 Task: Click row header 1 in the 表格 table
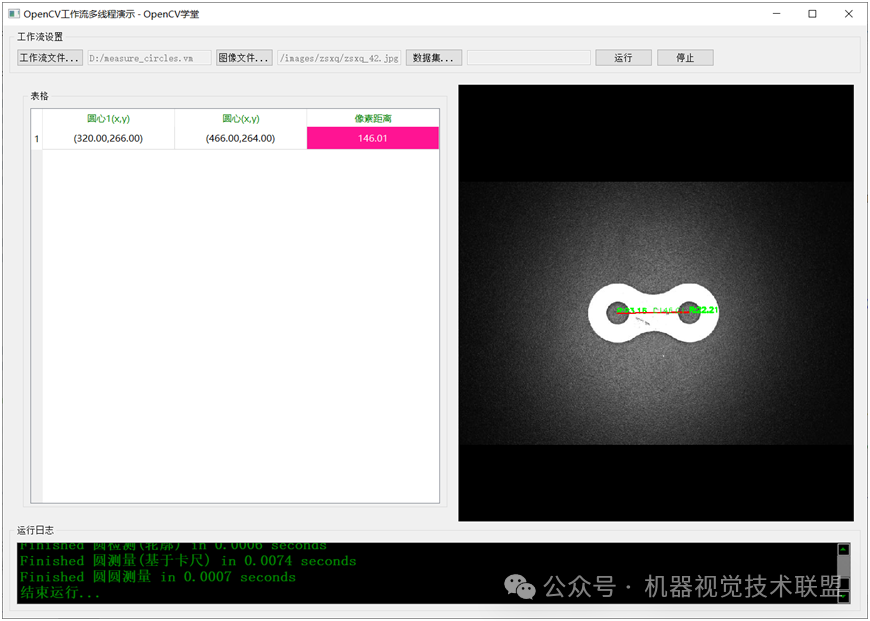tap(36, 138)
